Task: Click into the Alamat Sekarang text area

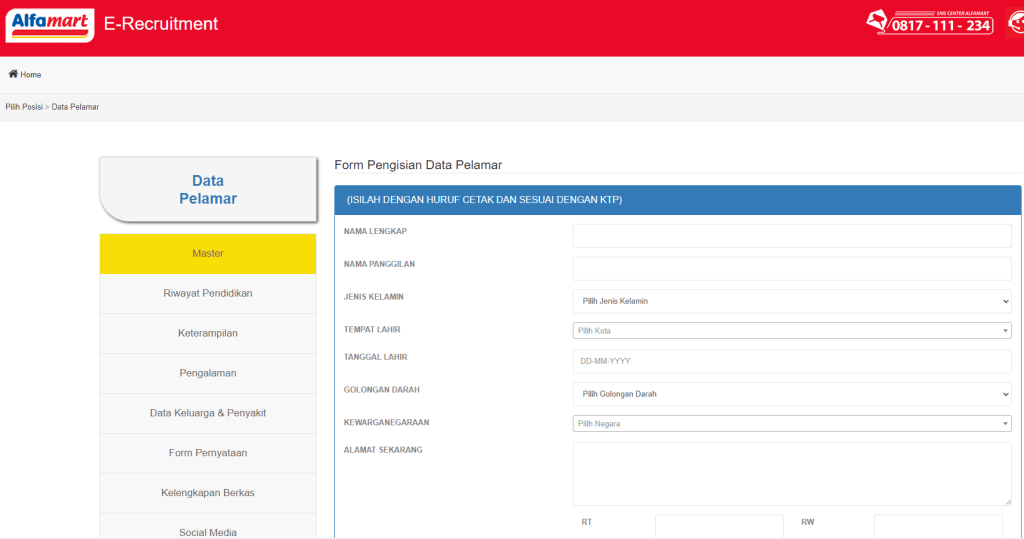Action: [792, 474]
